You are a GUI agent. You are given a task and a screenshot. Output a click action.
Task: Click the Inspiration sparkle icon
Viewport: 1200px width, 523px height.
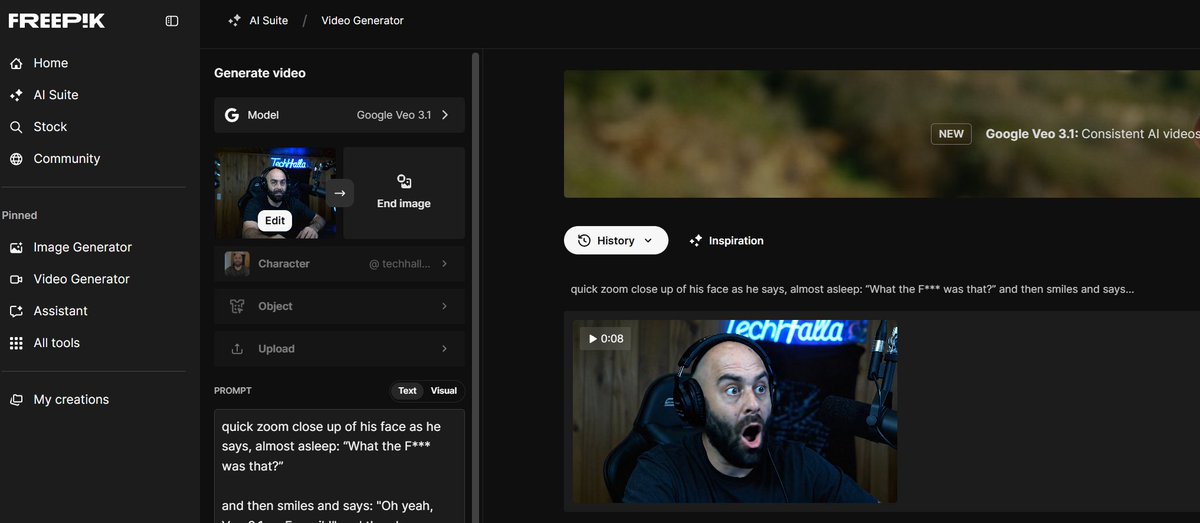tap(696, 241)
